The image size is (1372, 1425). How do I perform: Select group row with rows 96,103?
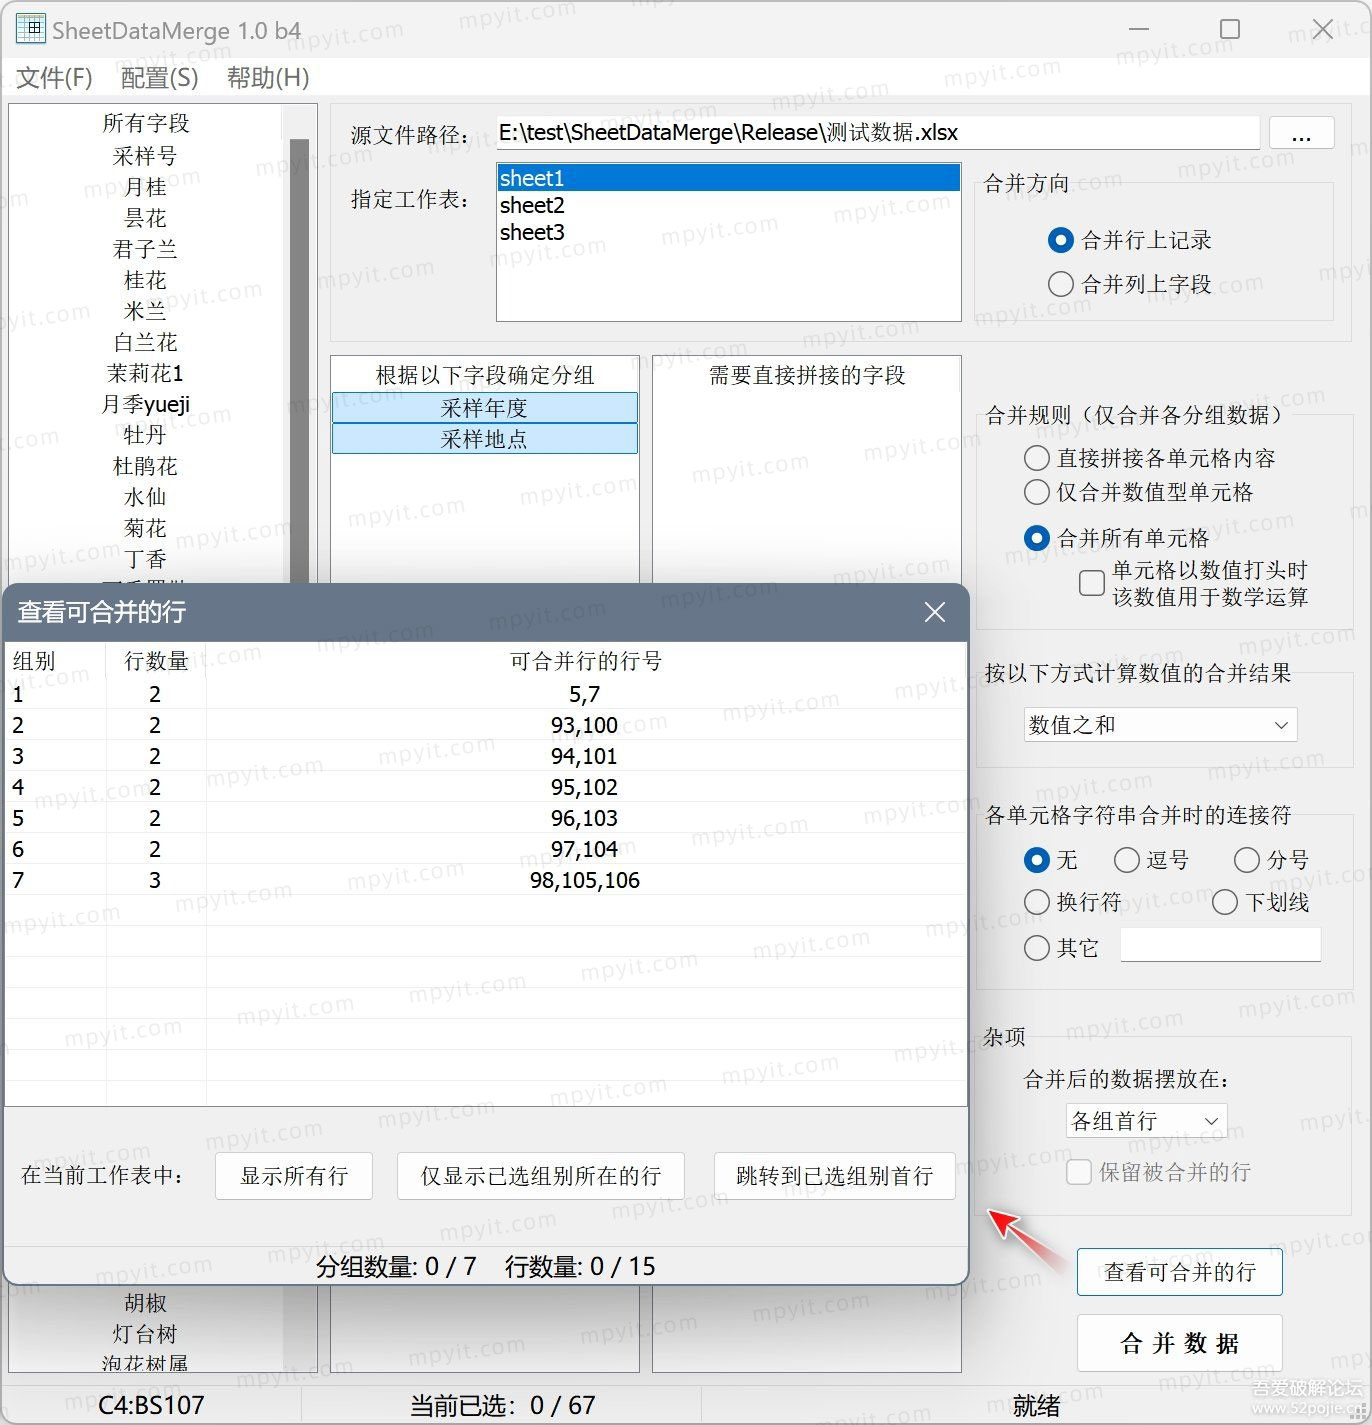(486, 818)
